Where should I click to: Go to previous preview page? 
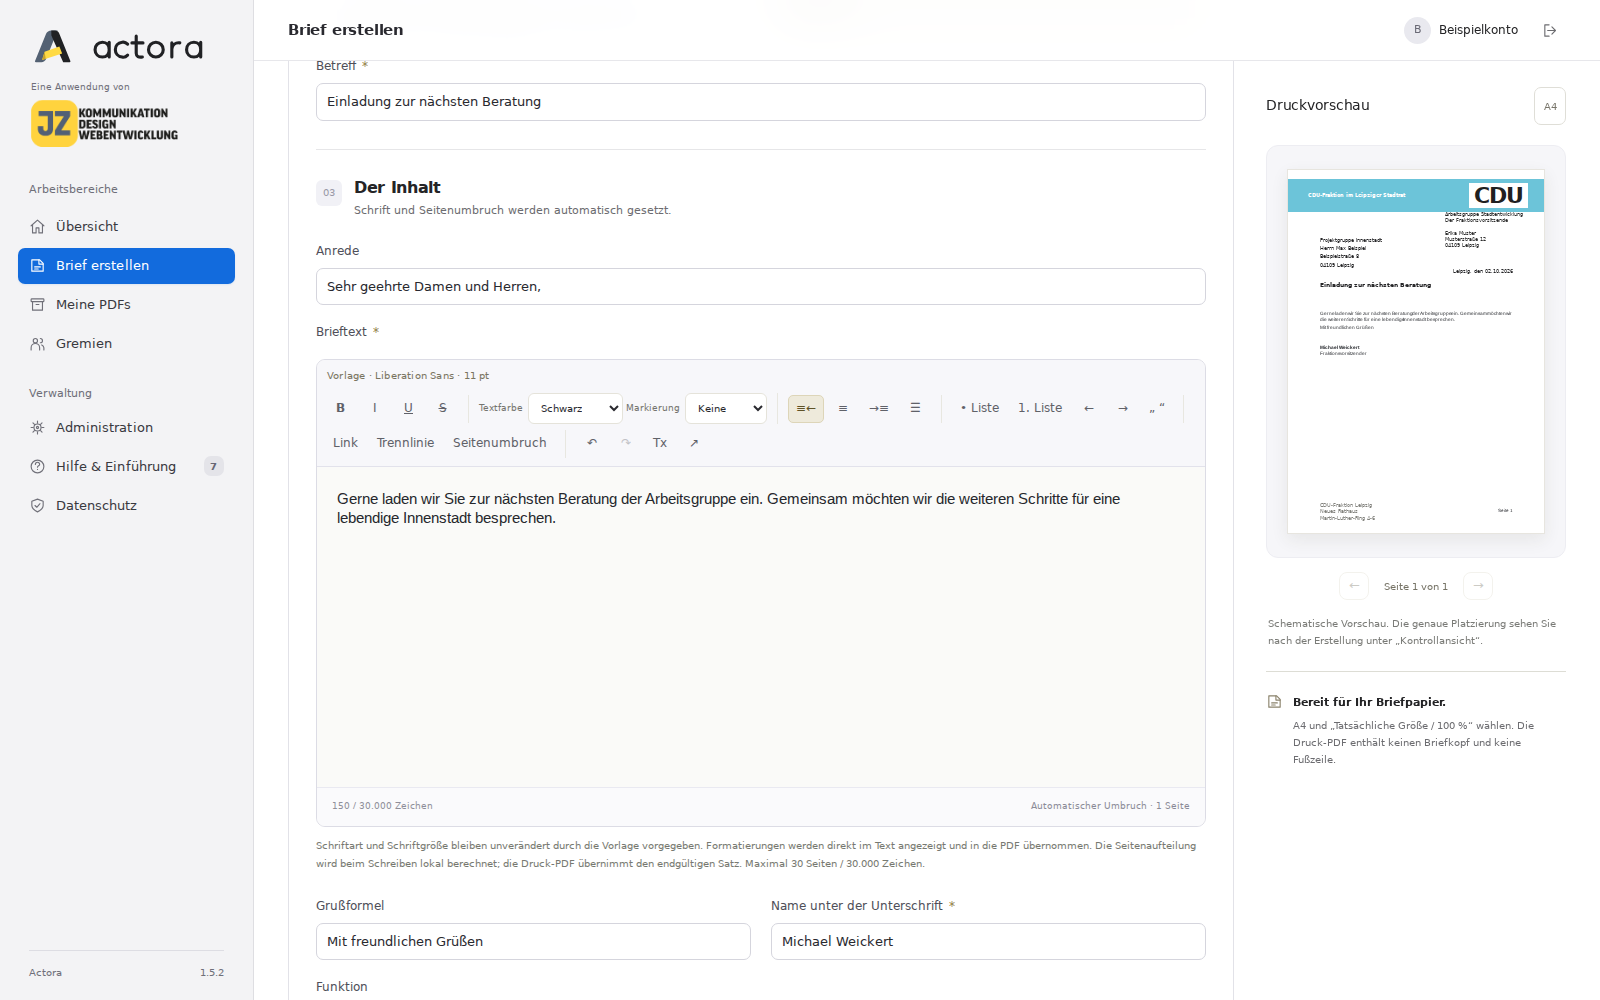click(1354, 586)
